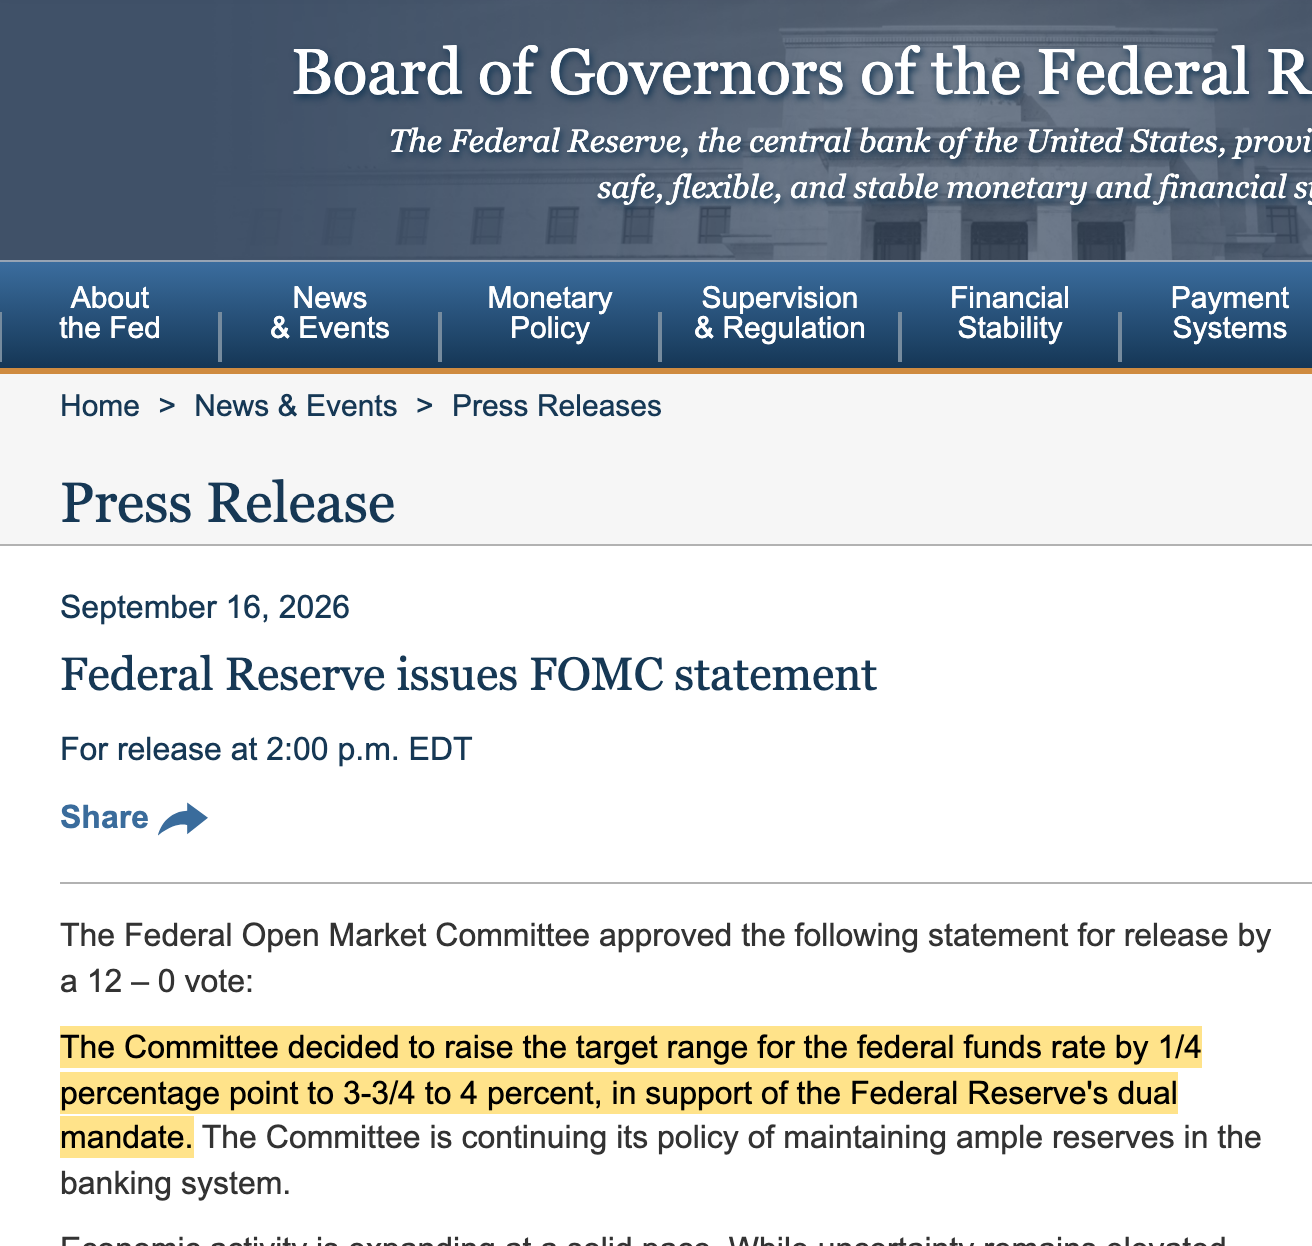Open the Monetary Policy menu
The width and height of the screenshot is (1312, 1246).
pos(550,313)
